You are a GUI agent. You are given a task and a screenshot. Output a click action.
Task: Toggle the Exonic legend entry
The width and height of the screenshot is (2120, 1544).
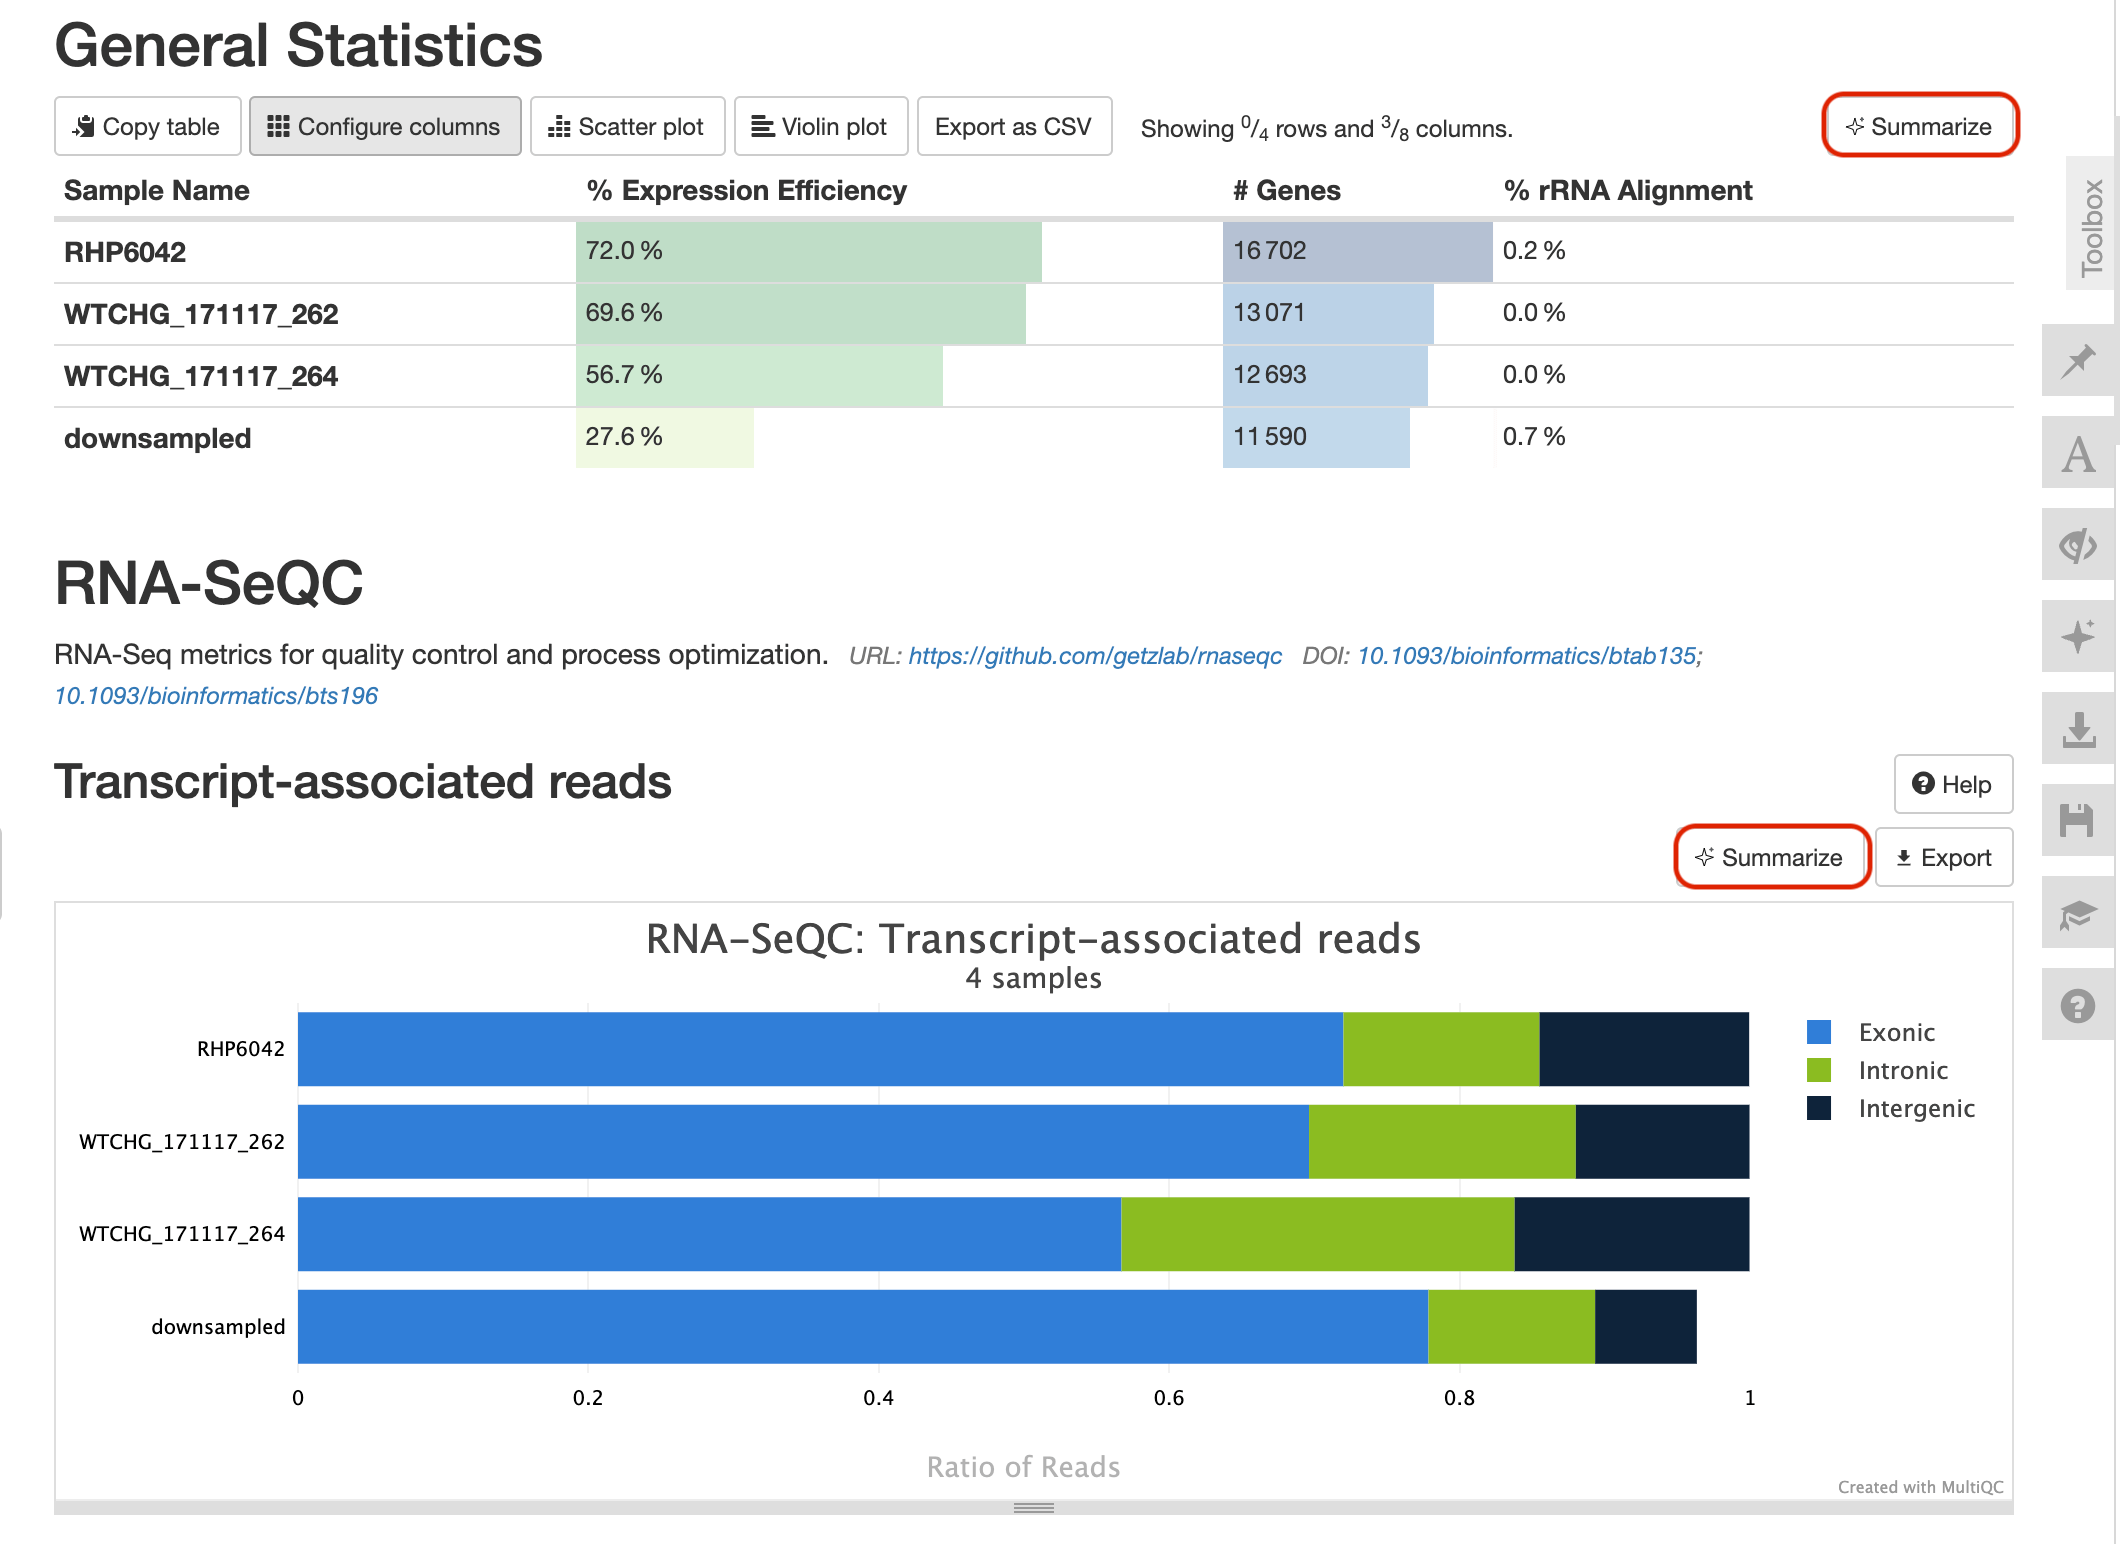click(1896, 1032)
